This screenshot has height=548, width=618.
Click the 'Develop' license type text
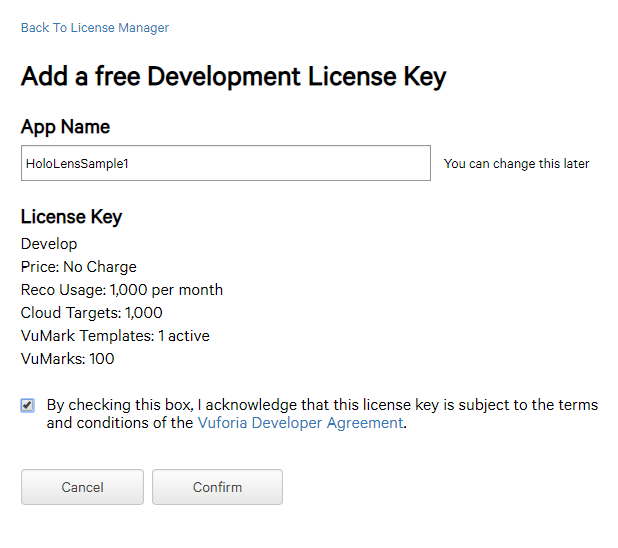point(49,244)
